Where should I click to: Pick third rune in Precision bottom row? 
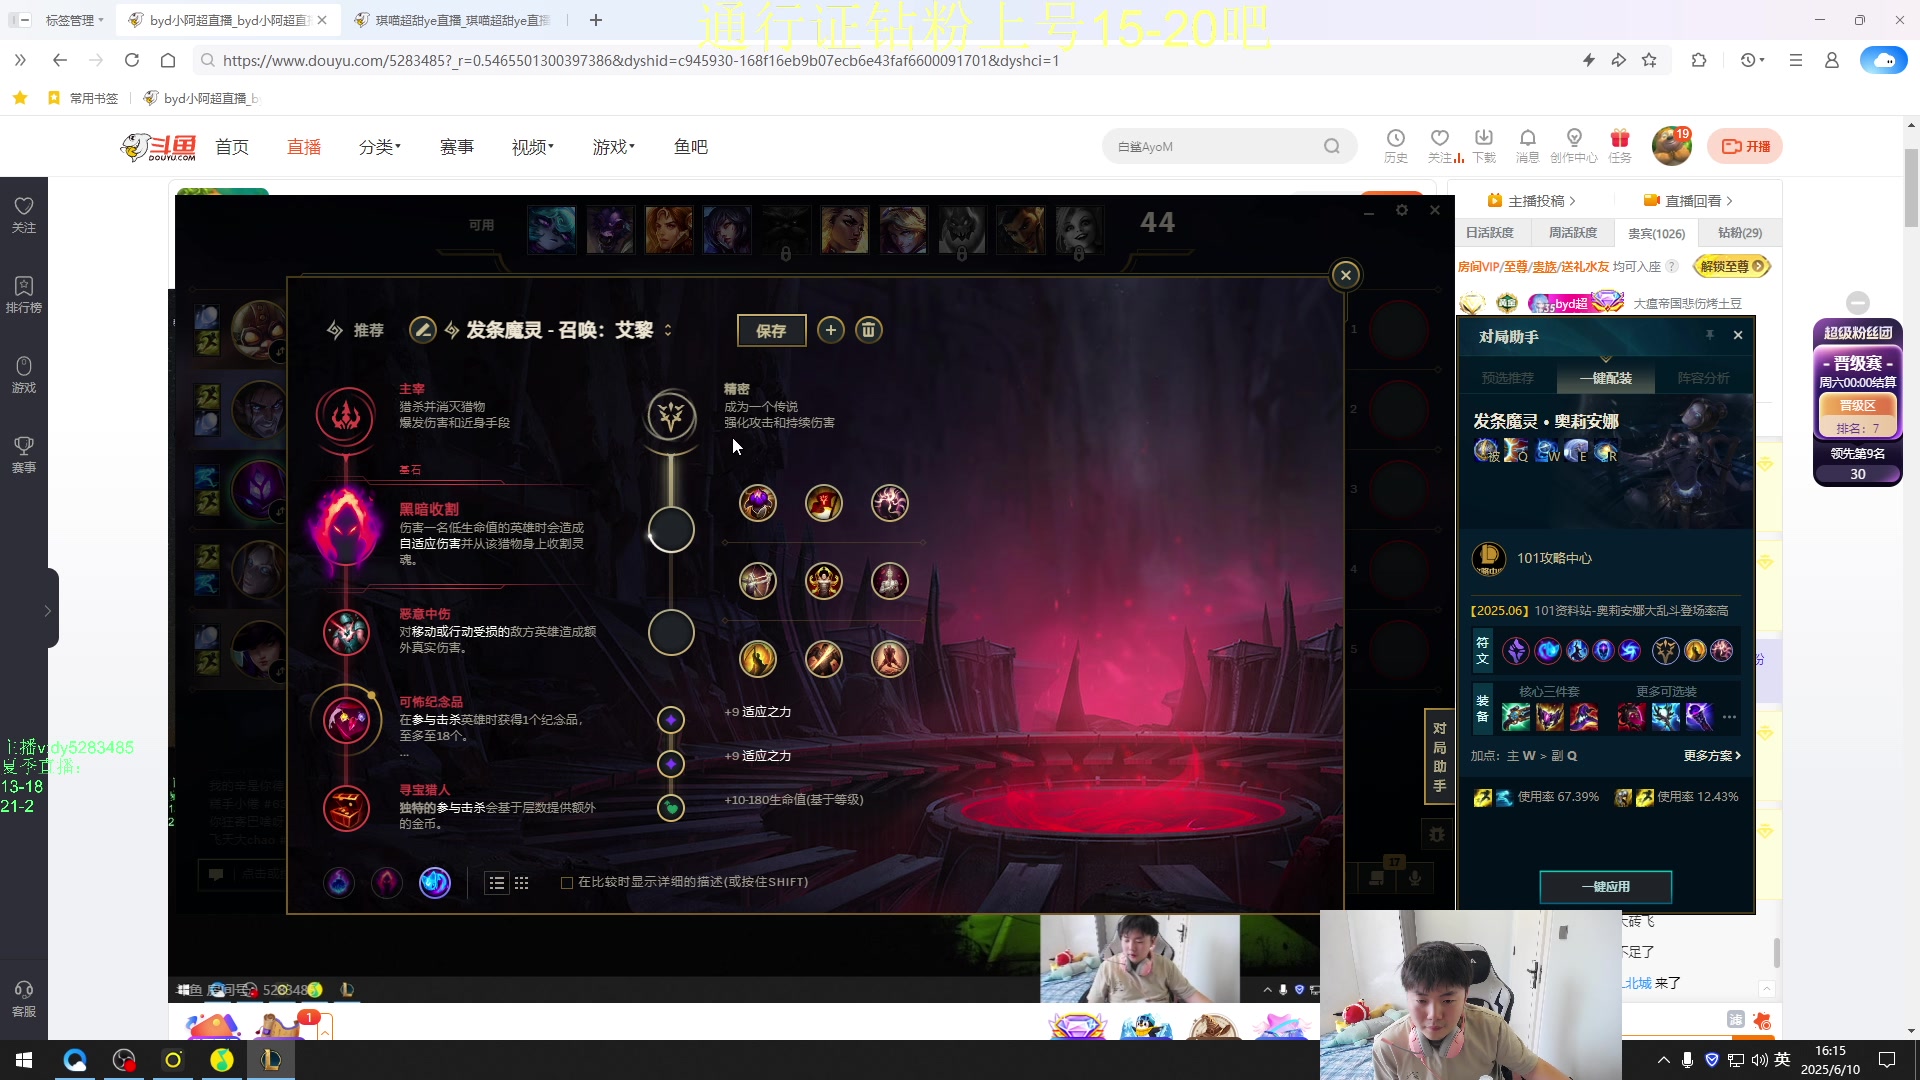point(890,659)
